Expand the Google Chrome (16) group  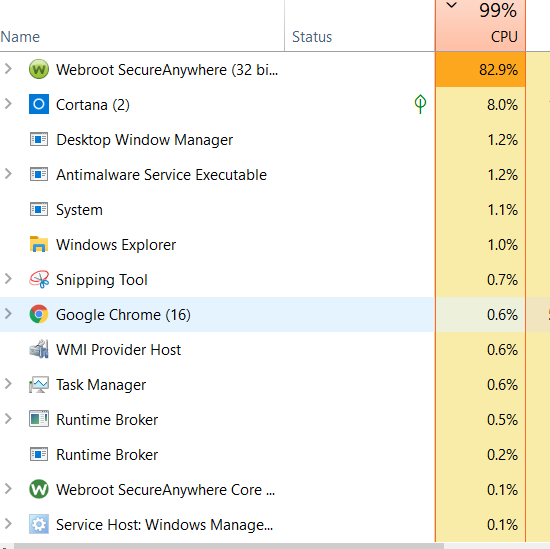(x=8, y=314)
